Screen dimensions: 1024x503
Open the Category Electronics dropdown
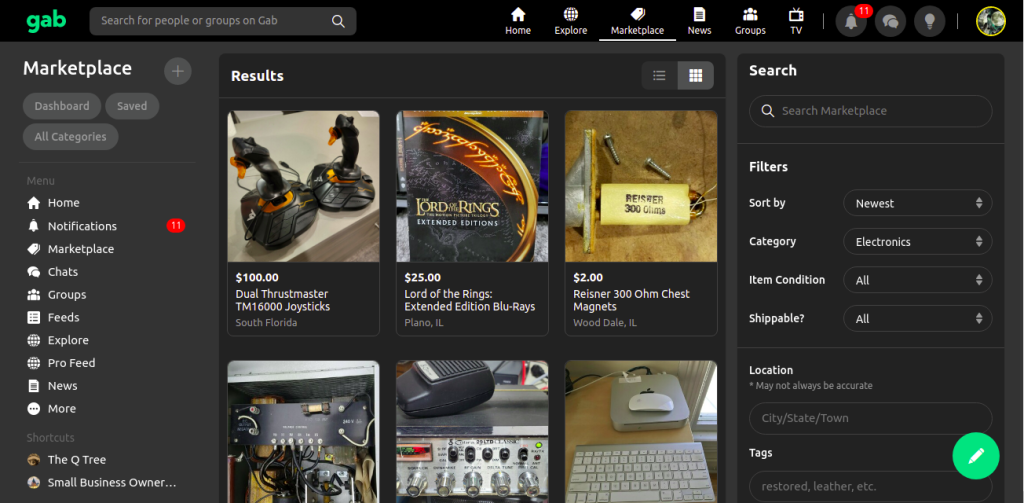tap(918, 242)
